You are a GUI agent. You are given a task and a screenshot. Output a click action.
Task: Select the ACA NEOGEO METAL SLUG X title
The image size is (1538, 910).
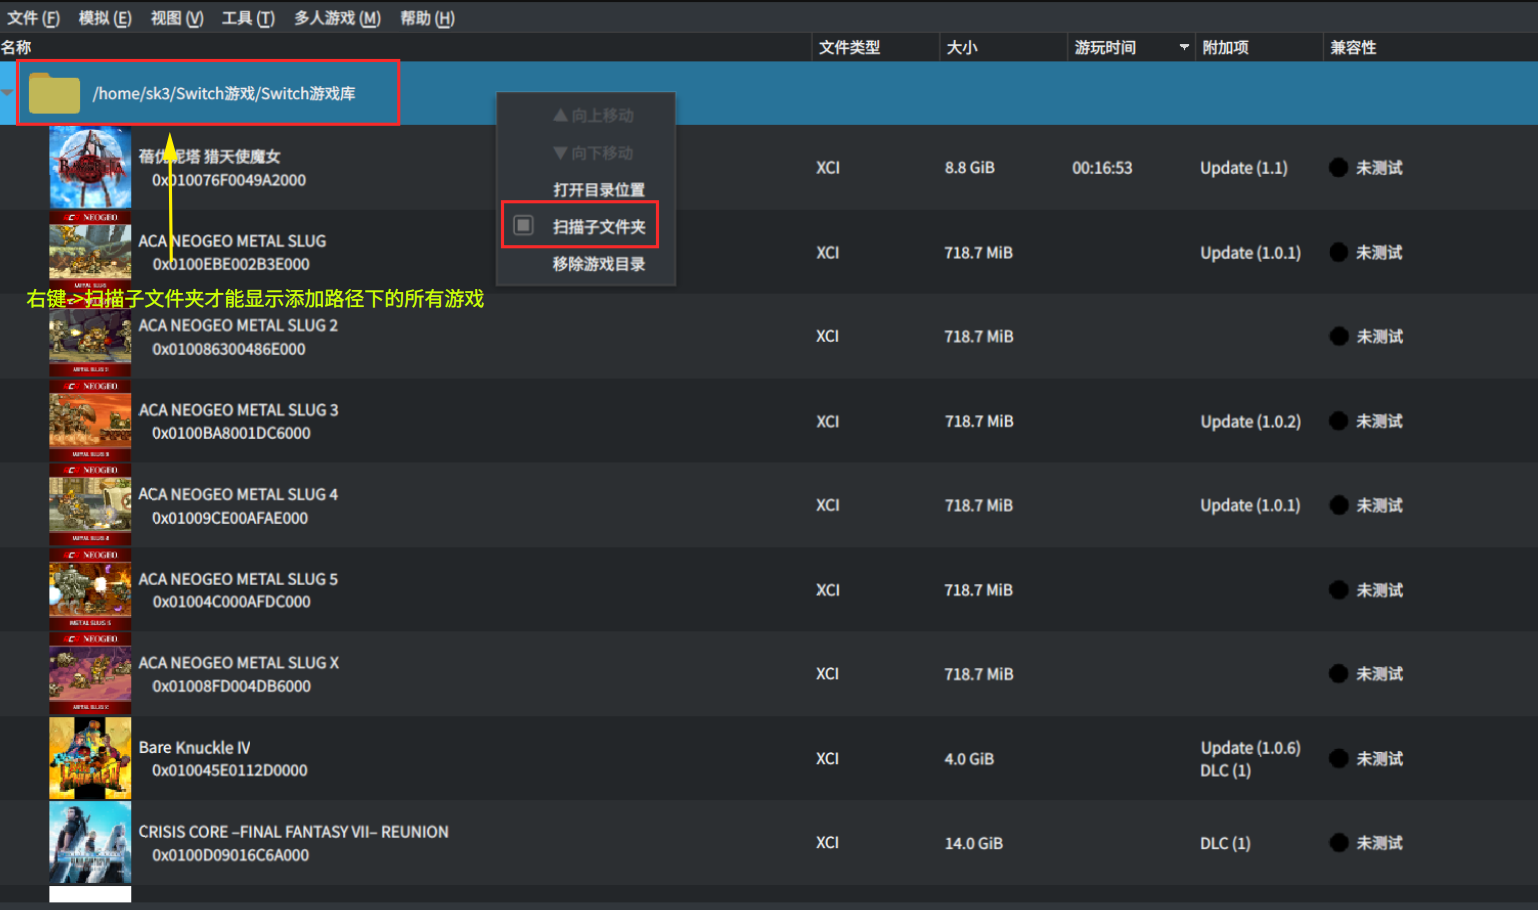click(x=239, y=663)
